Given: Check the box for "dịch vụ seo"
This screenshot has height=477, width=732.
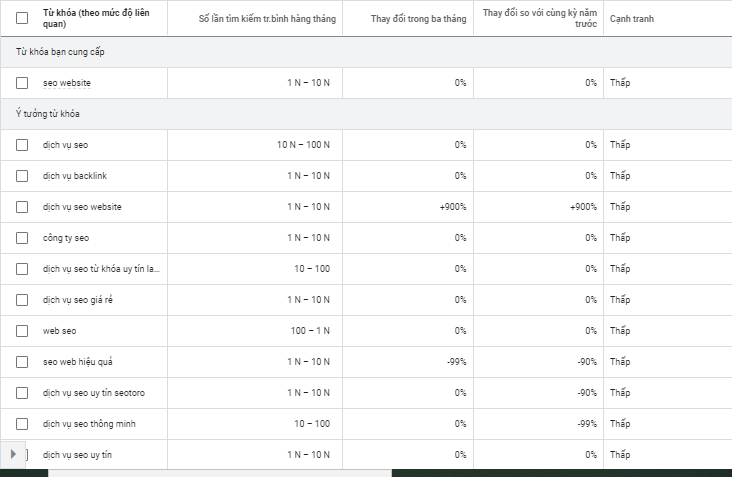Looking at the screenshot, I should (22, 145).
